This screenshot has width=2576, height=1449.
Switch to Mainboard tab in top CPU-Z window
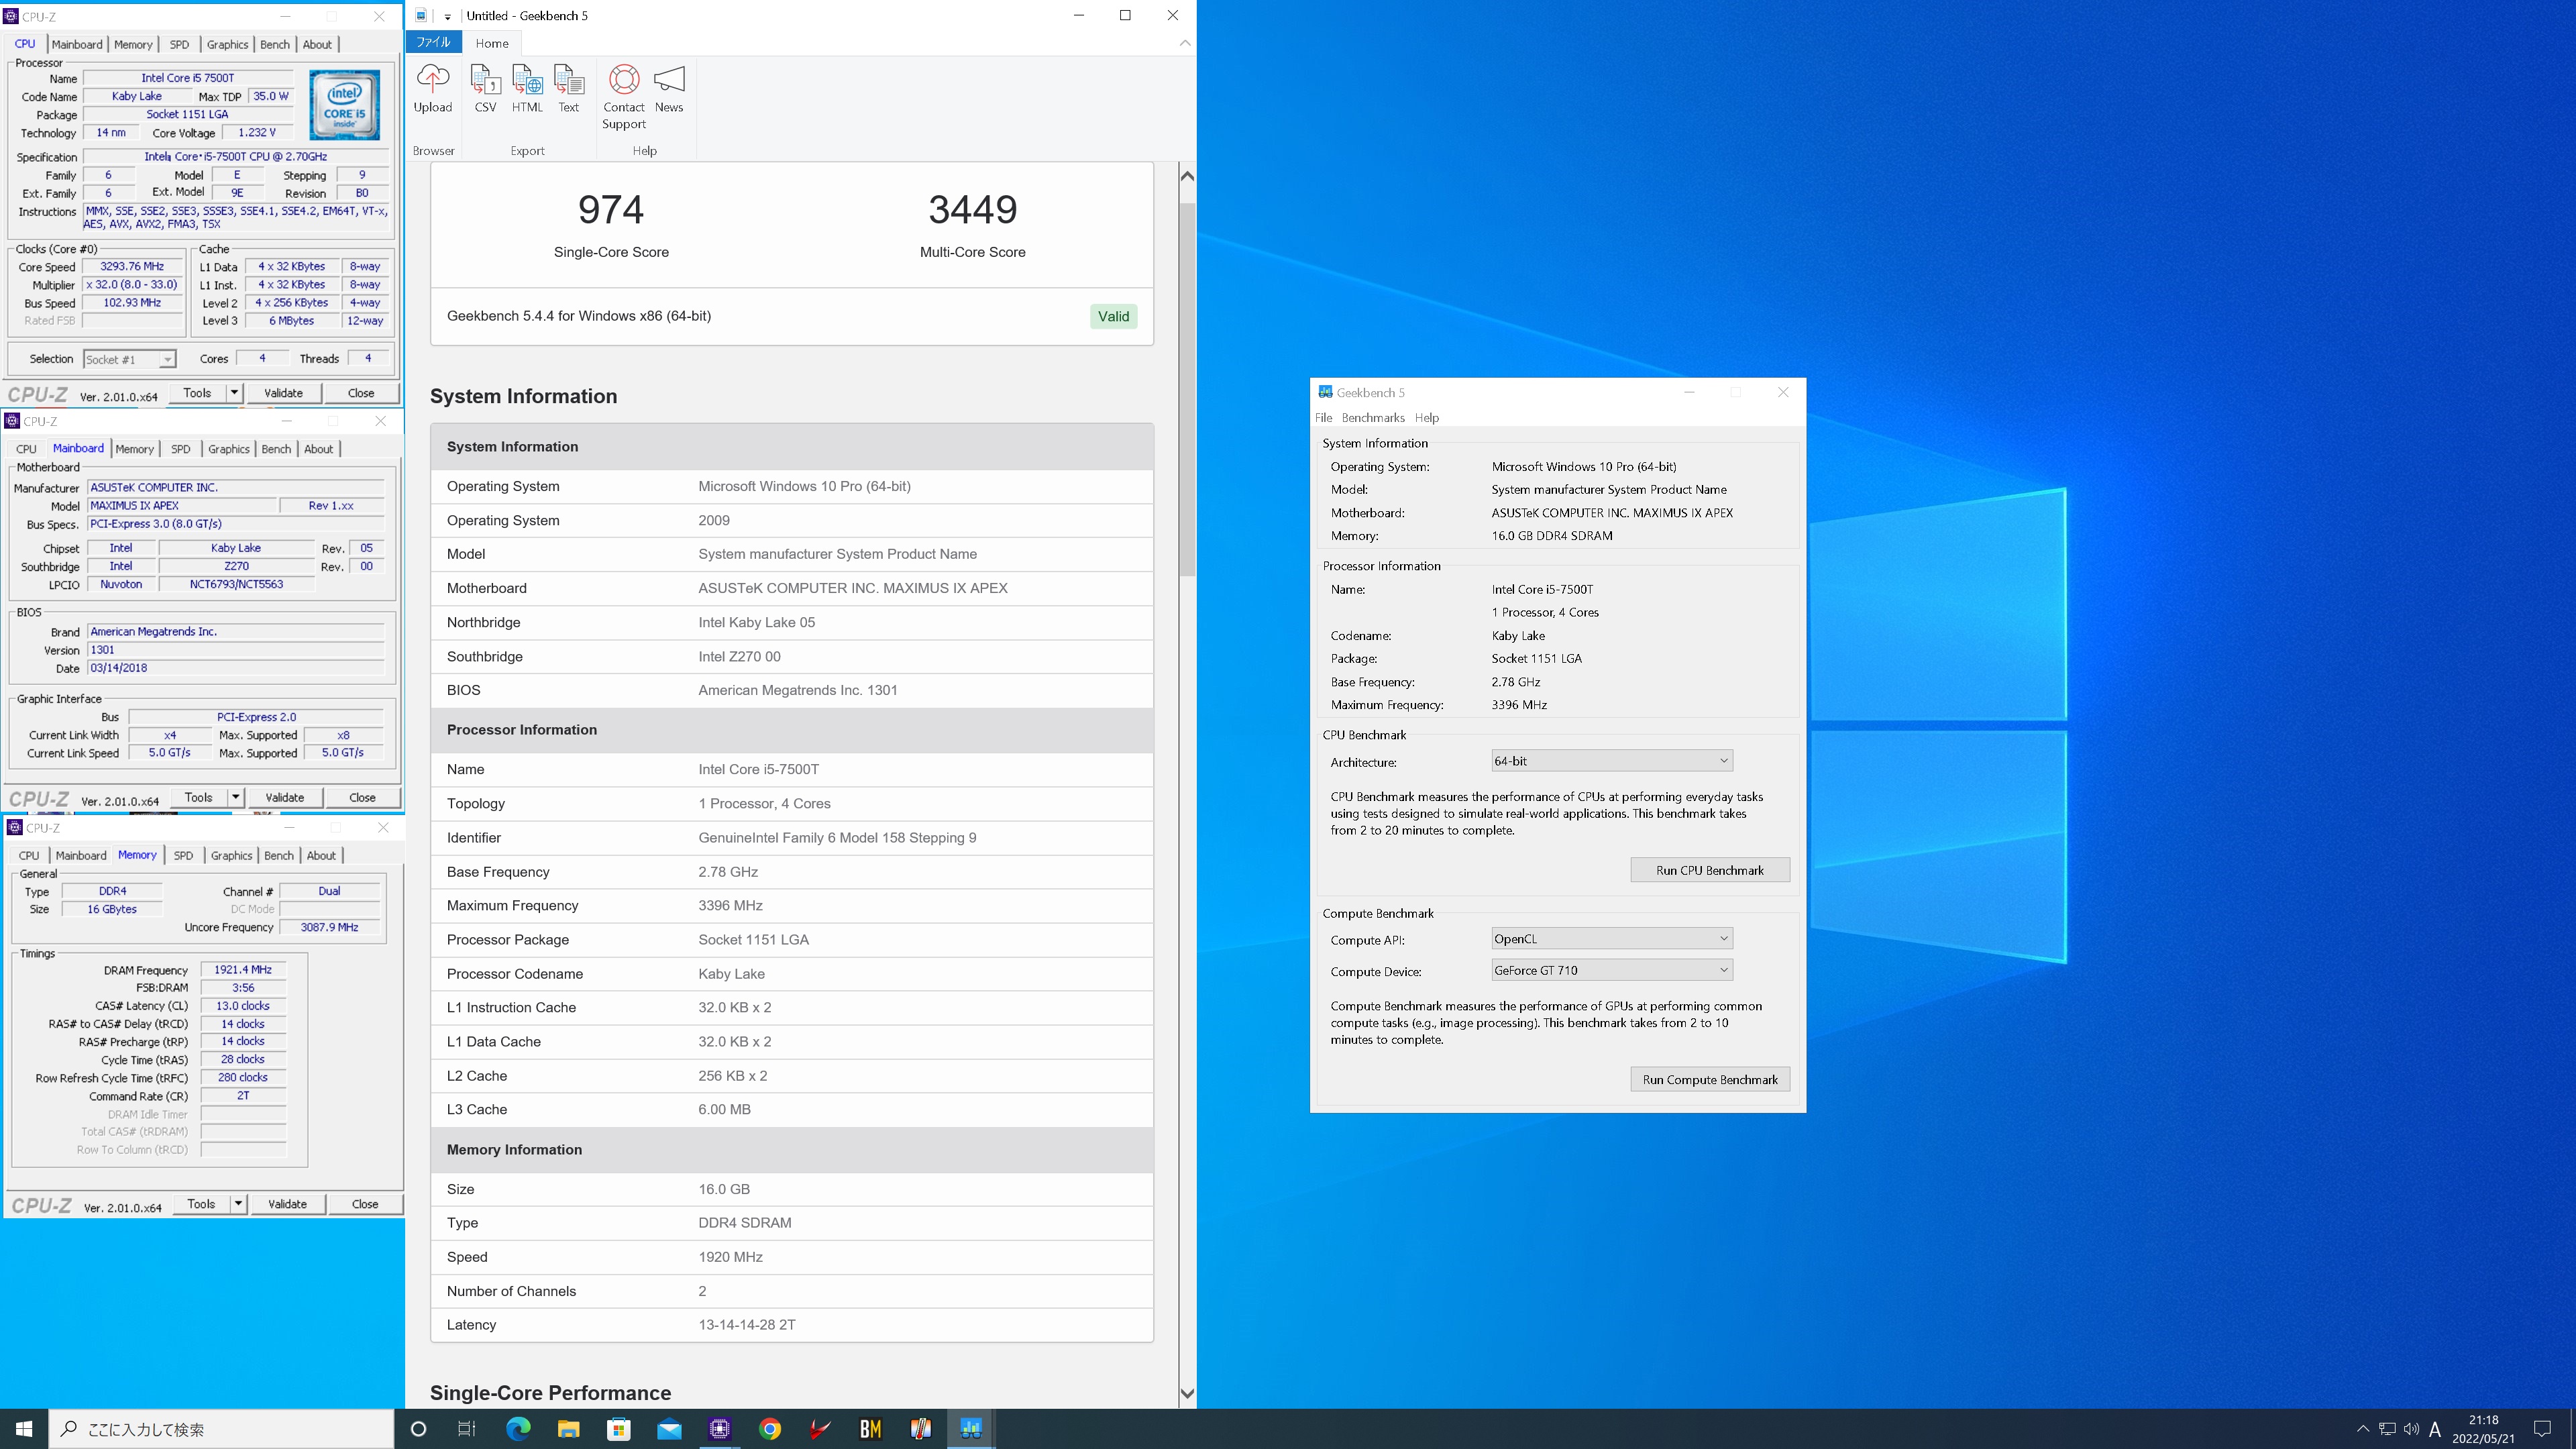click(77, 44)
